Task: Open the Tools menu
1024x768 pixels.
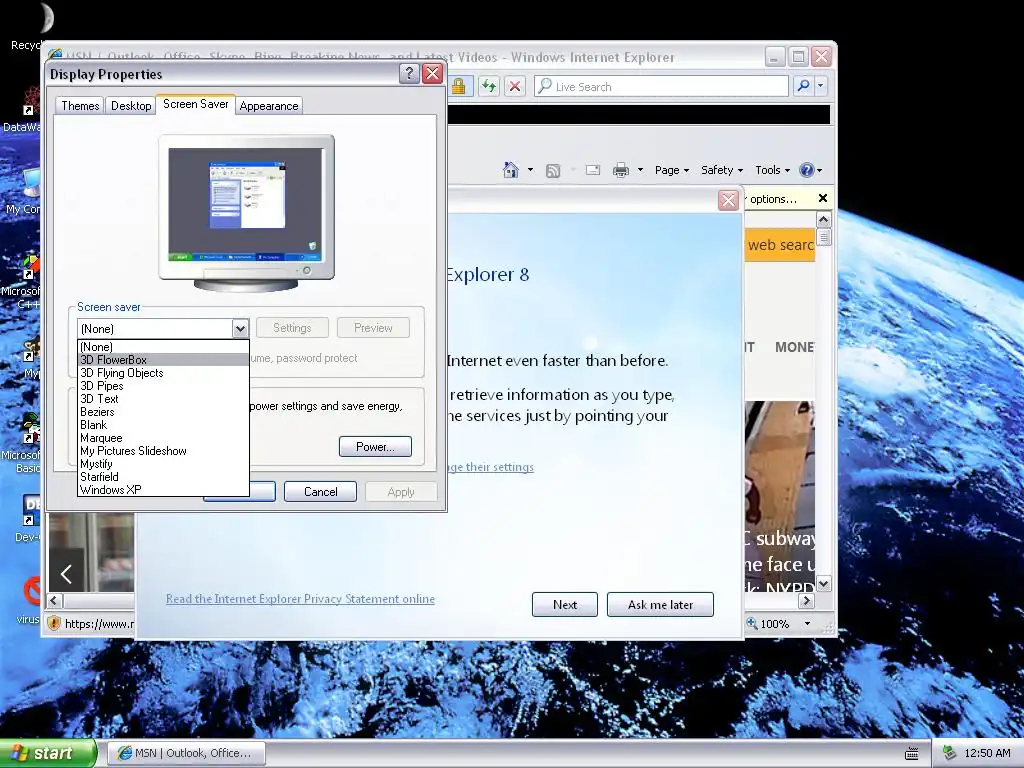Action: [x=773, y=170]
